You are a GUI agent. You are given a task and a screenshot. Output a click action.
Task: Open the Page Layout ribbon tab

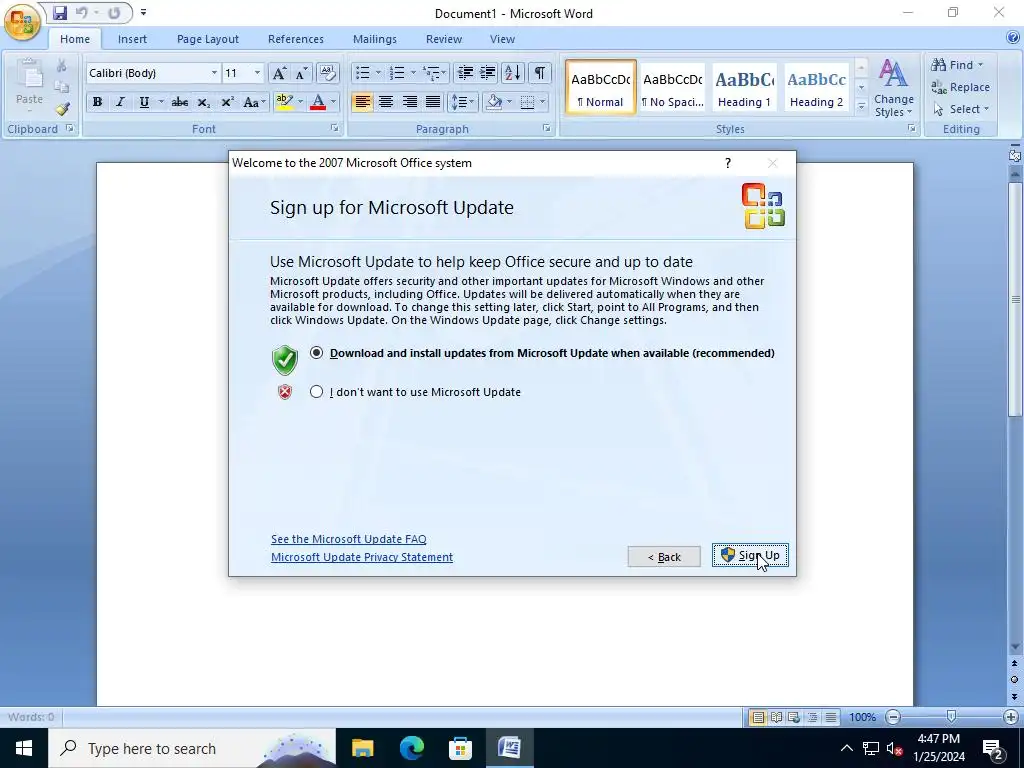[x=208, y=39]
